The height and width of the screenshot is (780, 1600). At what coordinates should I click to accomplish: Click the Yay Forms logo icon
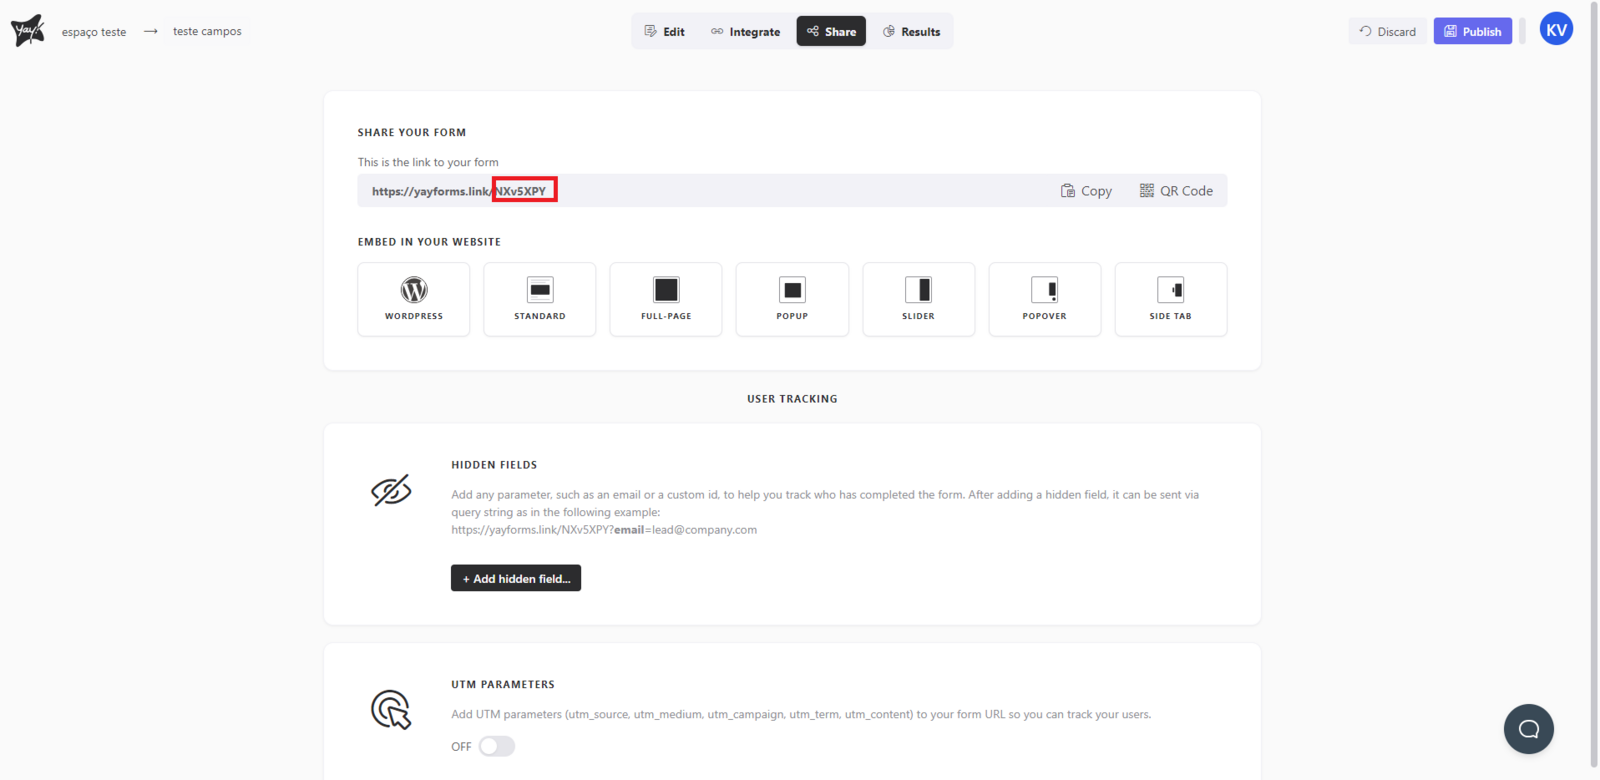pyautogui.click(x=28, y=31)
